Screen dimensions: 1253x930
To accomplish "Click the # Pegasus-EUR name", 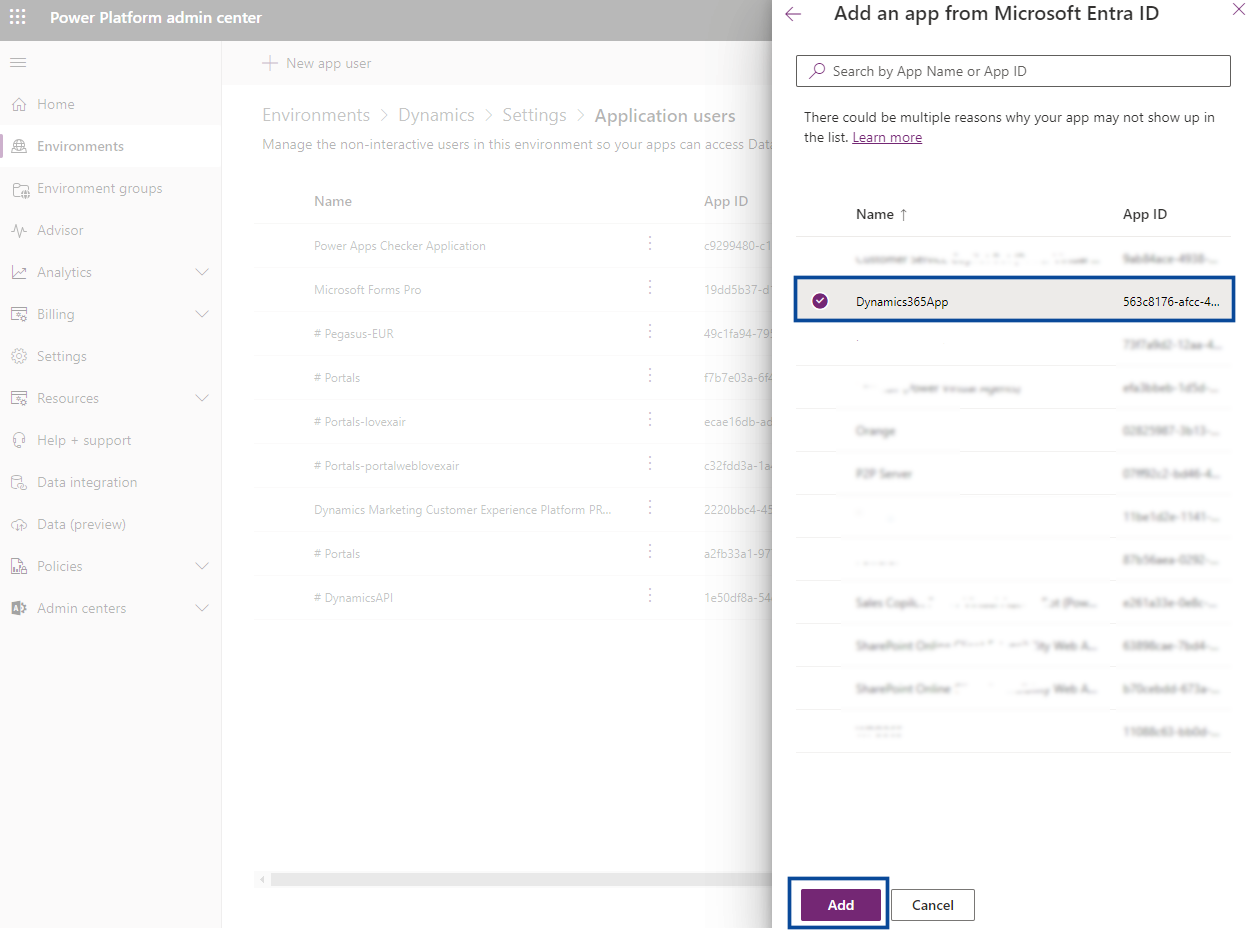I will [x=354, y=334].
